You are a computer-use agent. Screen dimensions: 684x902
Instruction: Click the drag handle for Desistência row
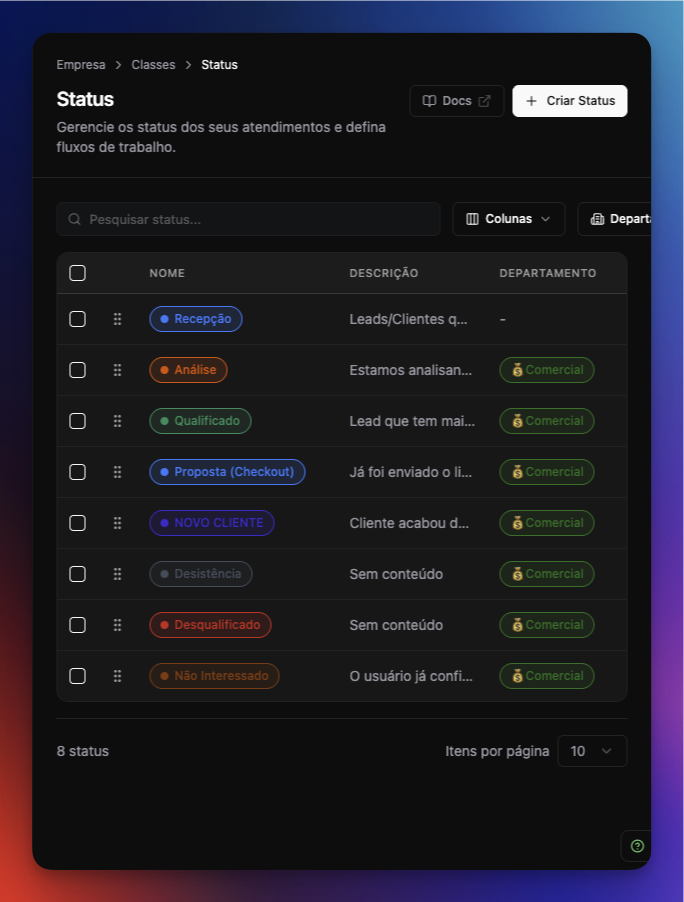[117, 574]
